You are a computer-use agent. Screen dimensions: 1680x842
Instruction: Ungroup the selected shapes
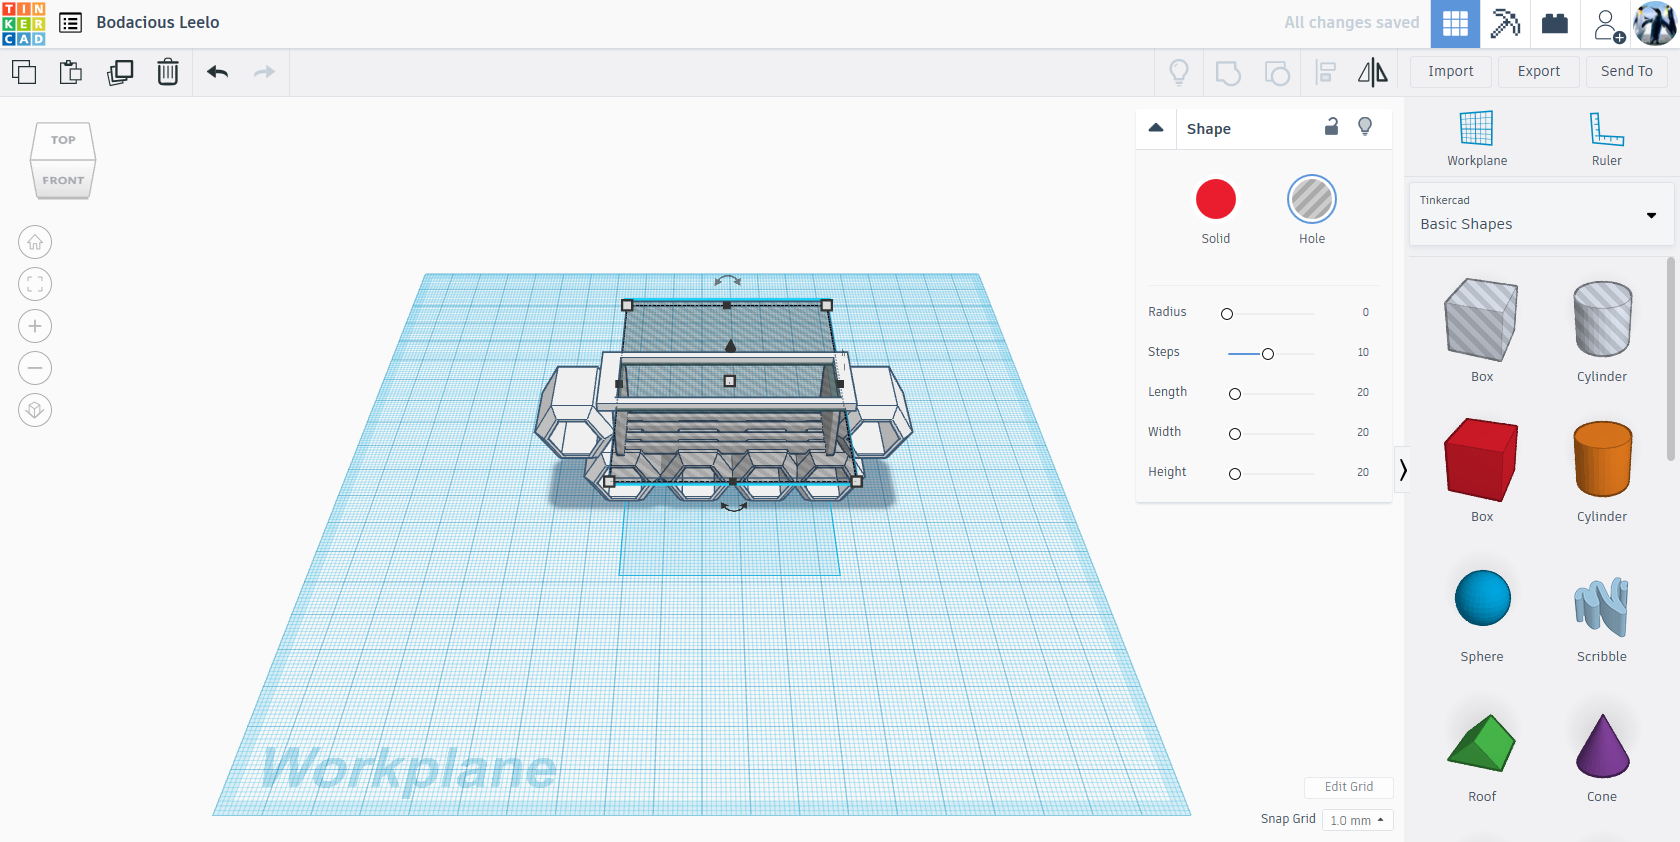point(1277,72)
